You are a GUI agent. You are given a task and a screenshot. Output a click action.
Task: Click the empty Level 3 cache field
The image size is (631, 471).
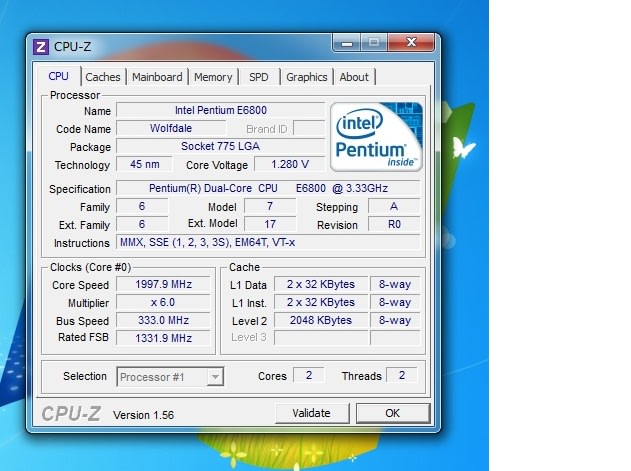pos(321,338)
